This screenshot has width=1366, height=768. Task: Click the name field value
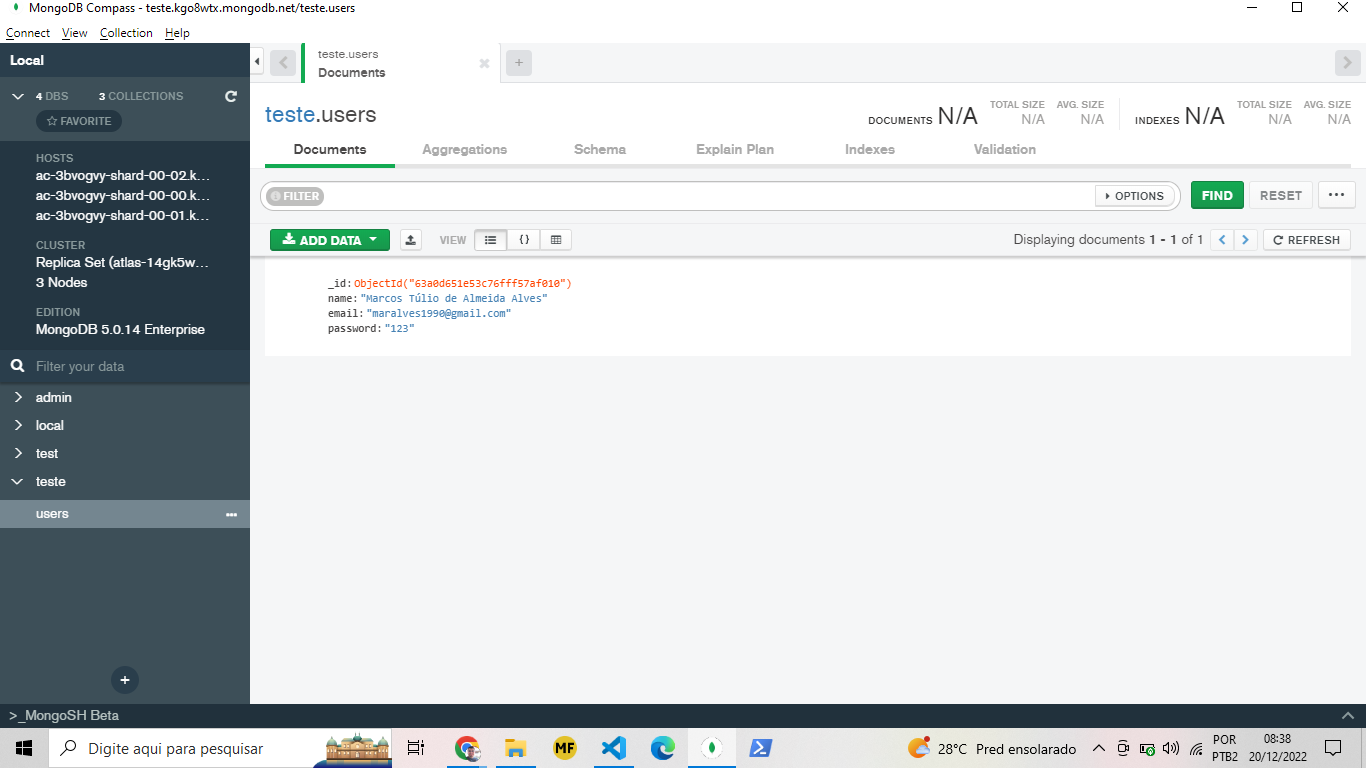coord(454,299)
